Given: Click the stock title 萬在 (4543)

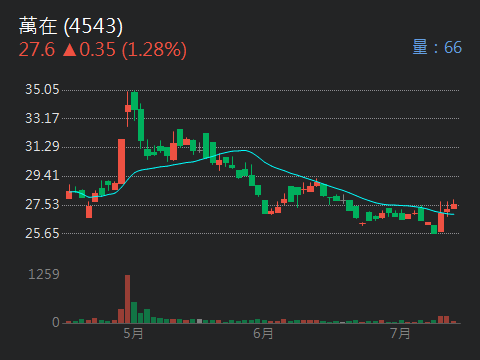Looking at the screenshot, I should (71, 26).
